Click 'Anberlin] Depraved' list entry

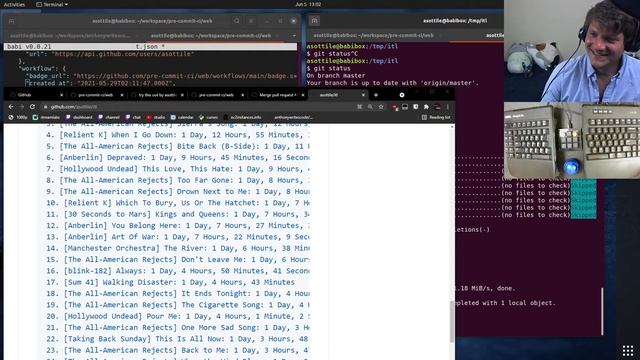coord(178,158)
